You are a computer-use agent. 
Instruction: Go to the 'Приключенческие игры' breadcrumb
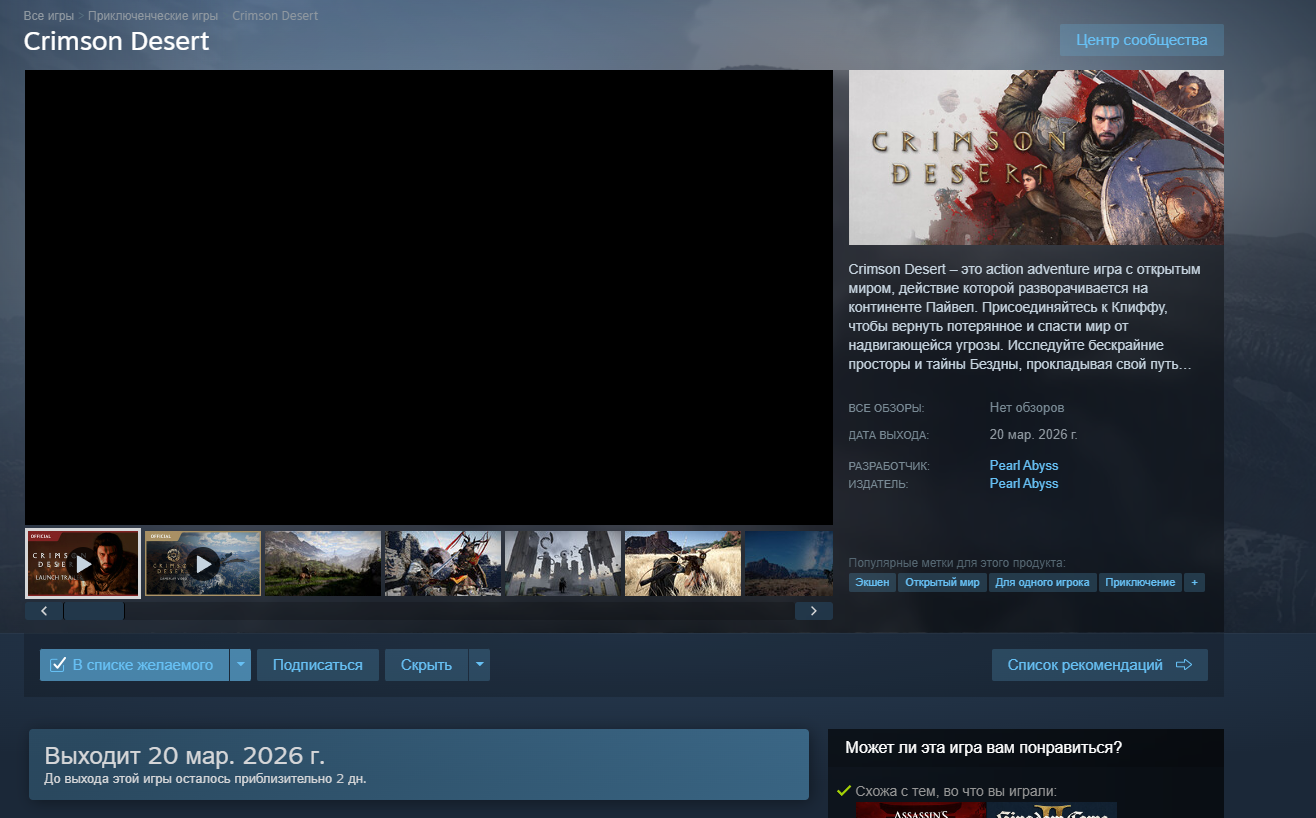coord(153,17)
